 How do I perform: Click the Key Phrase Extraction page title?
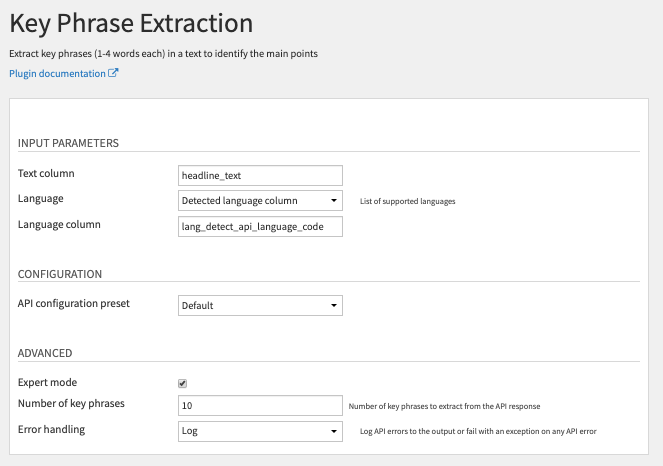131,23
